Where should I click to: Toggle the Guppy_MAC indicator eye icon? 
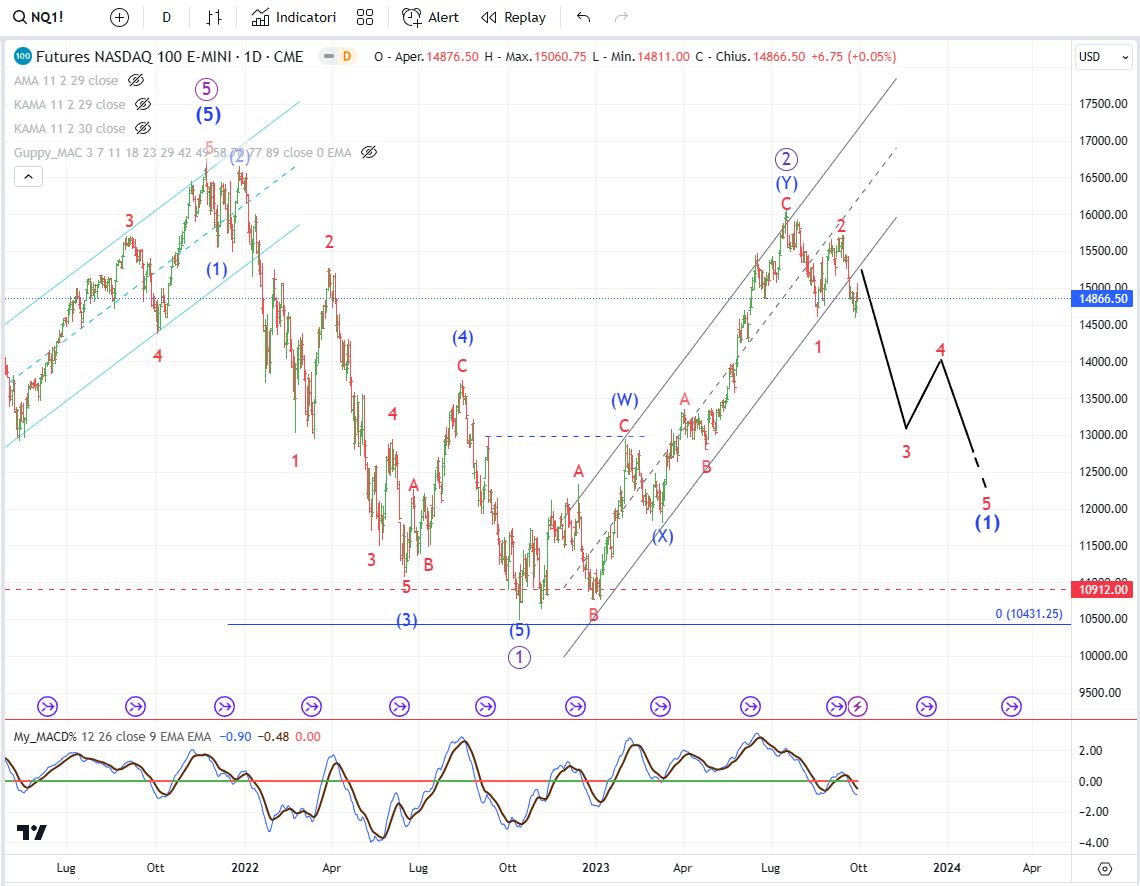pos(369,153)
